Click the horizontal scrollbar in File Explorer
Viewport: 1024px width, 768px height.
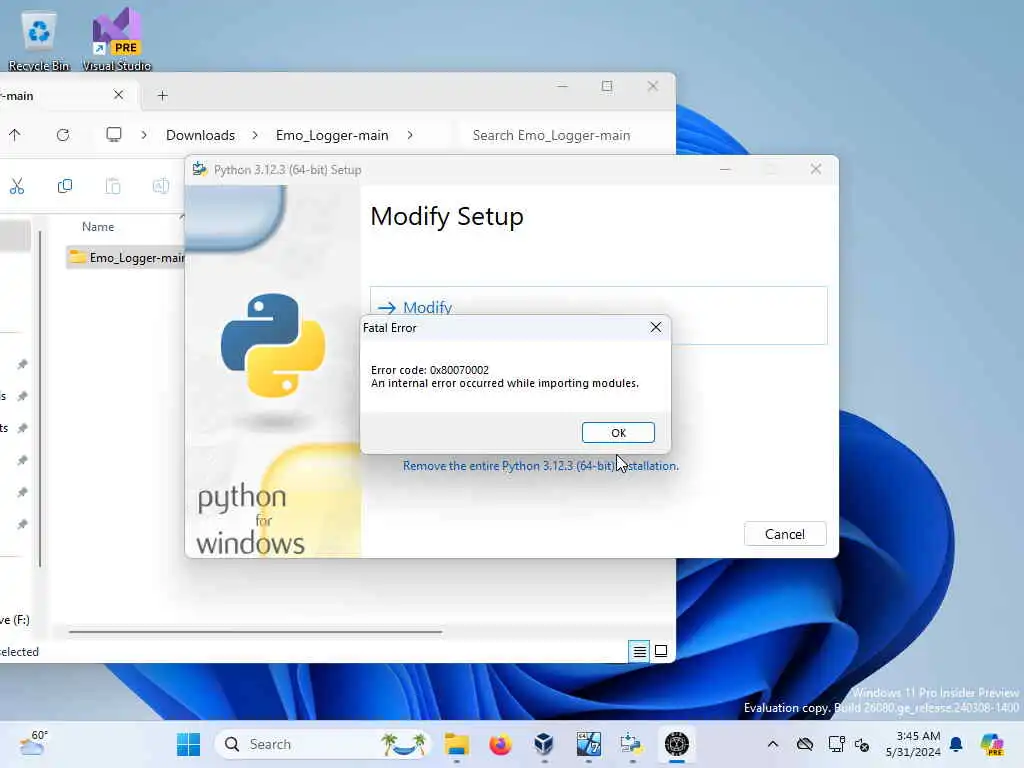click(x=255, y=632)
